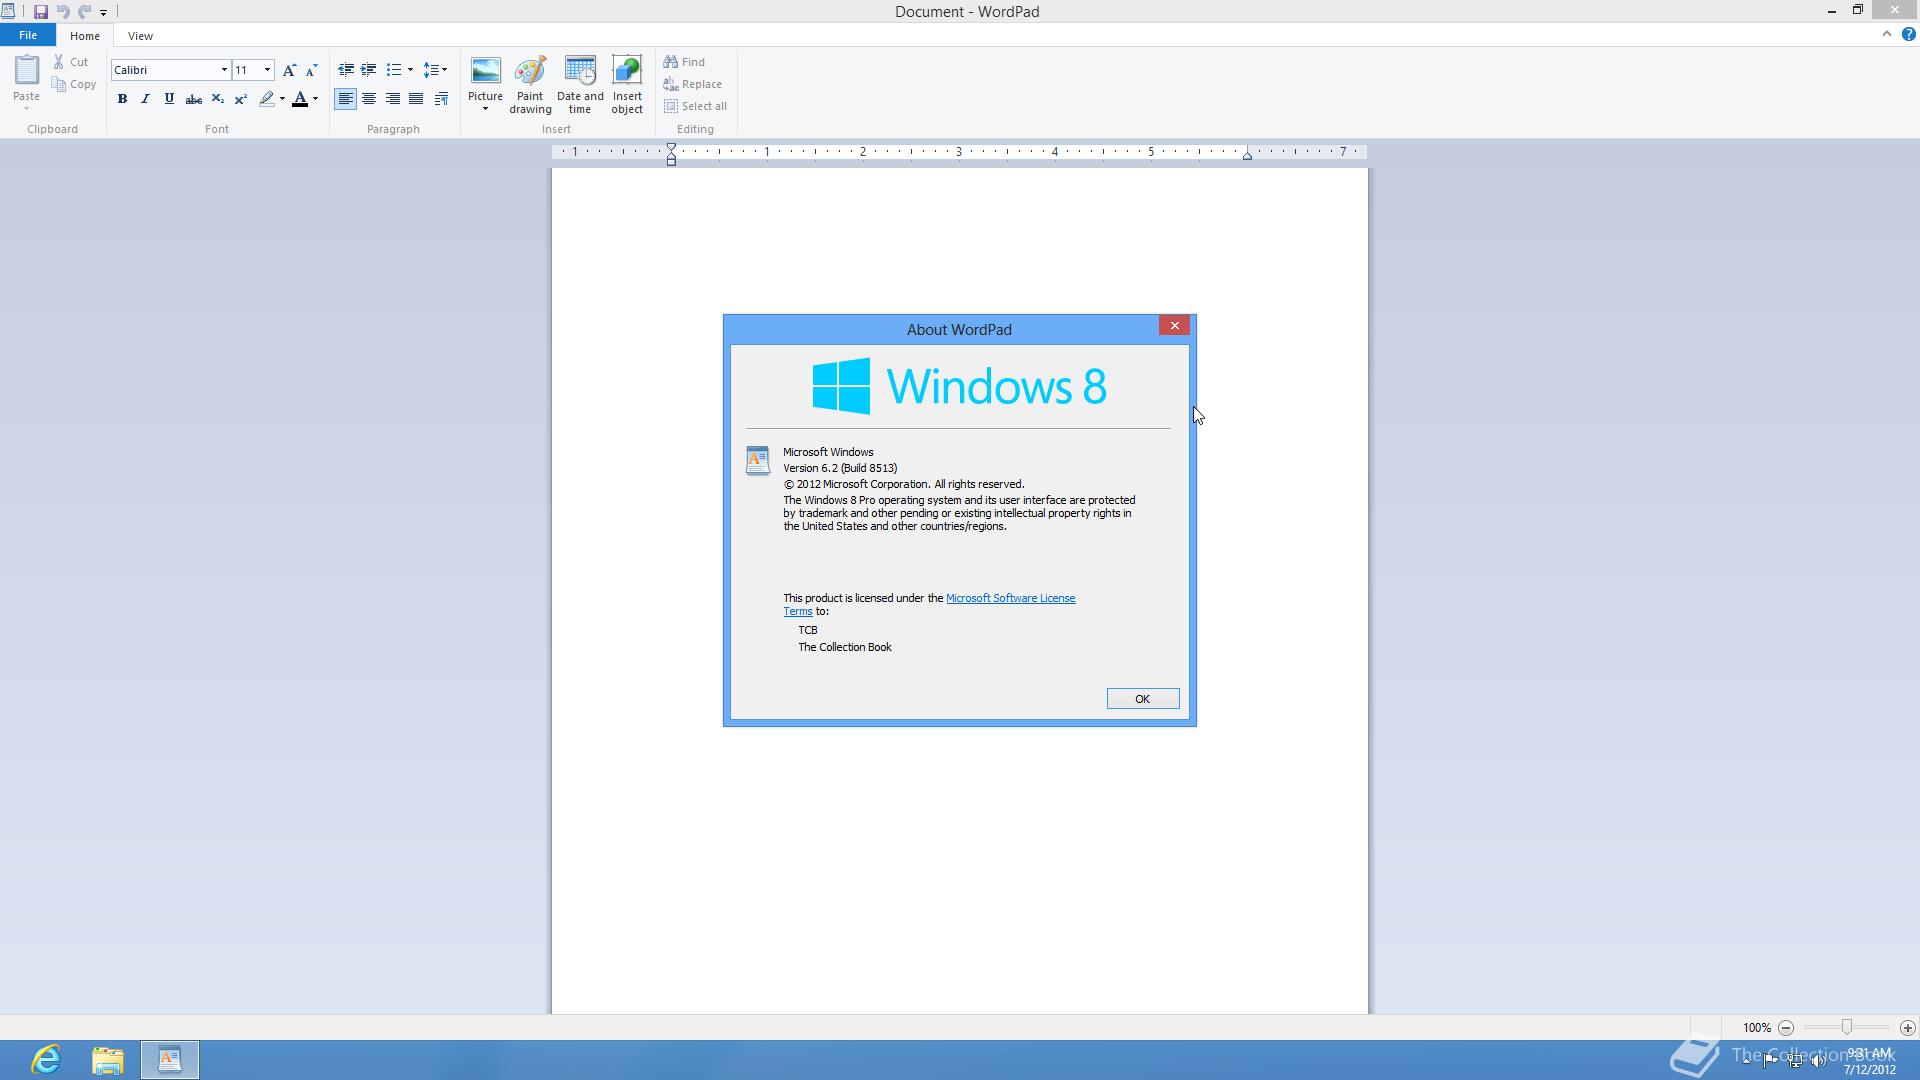Click the Replace button
This screenshot has width=1920, height=1080.
pos(693,84)
